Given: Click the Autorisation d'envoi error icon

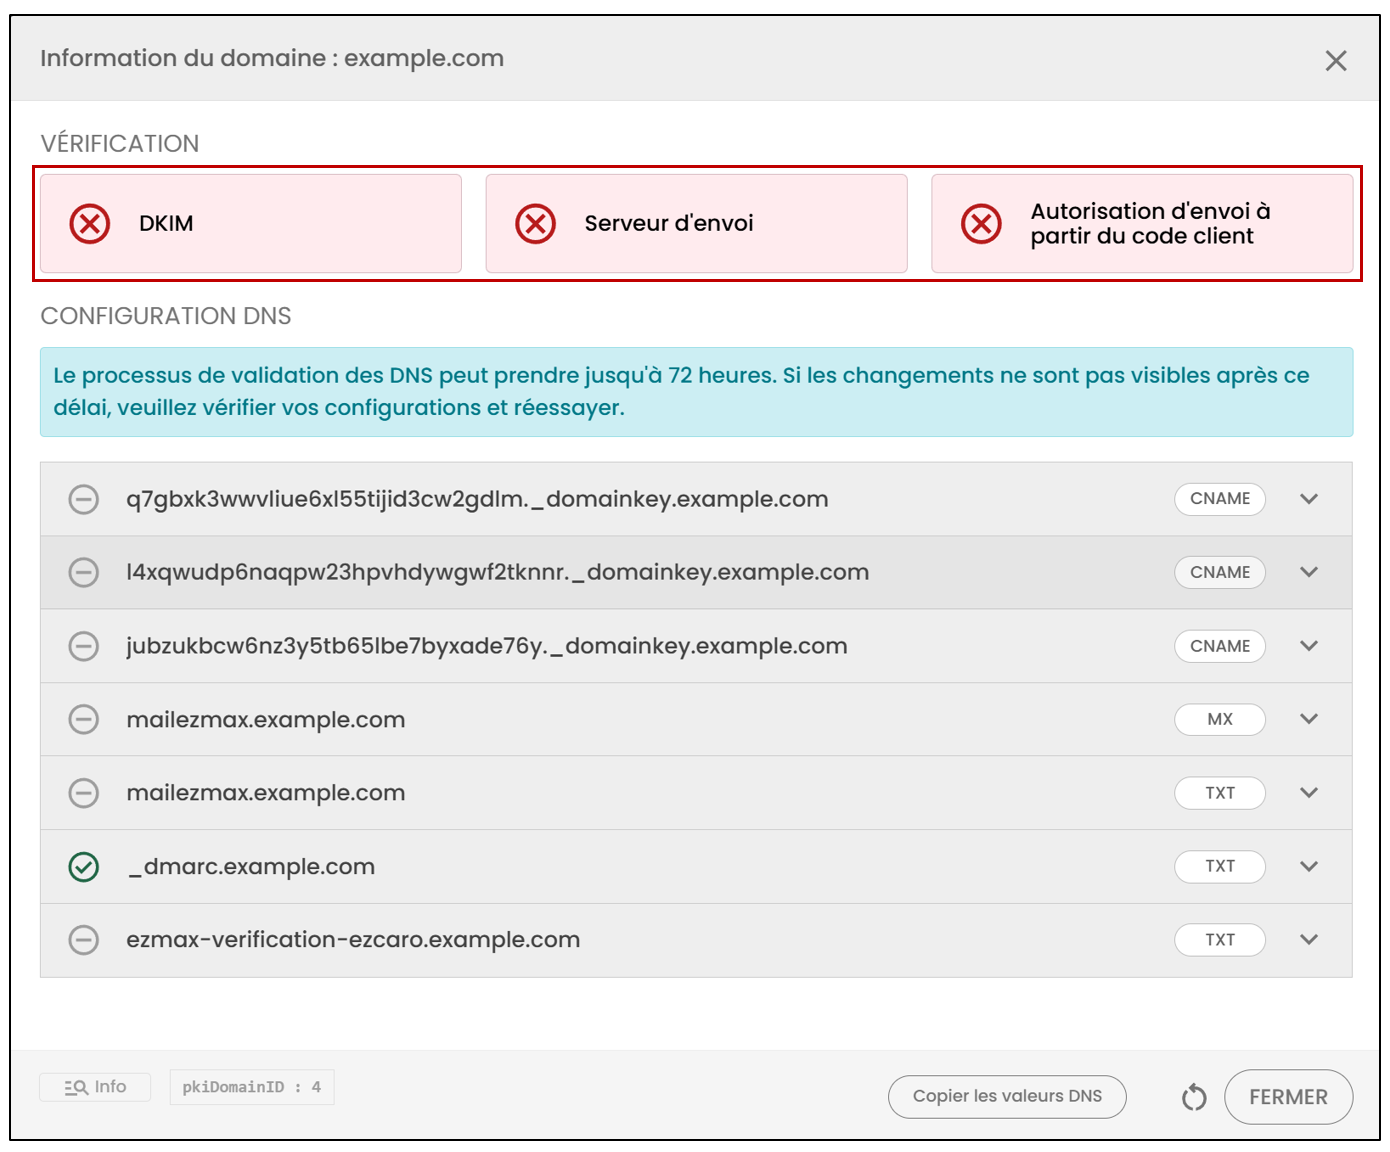Looking at the screenshot, I should point(982,223).
